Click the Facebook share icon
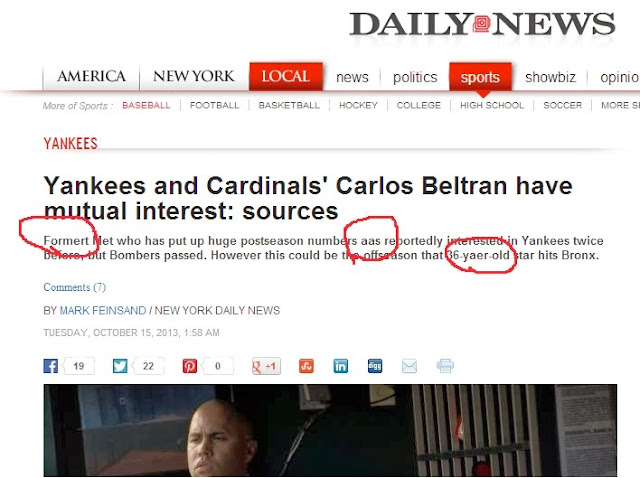 click(x=51, y=366)
